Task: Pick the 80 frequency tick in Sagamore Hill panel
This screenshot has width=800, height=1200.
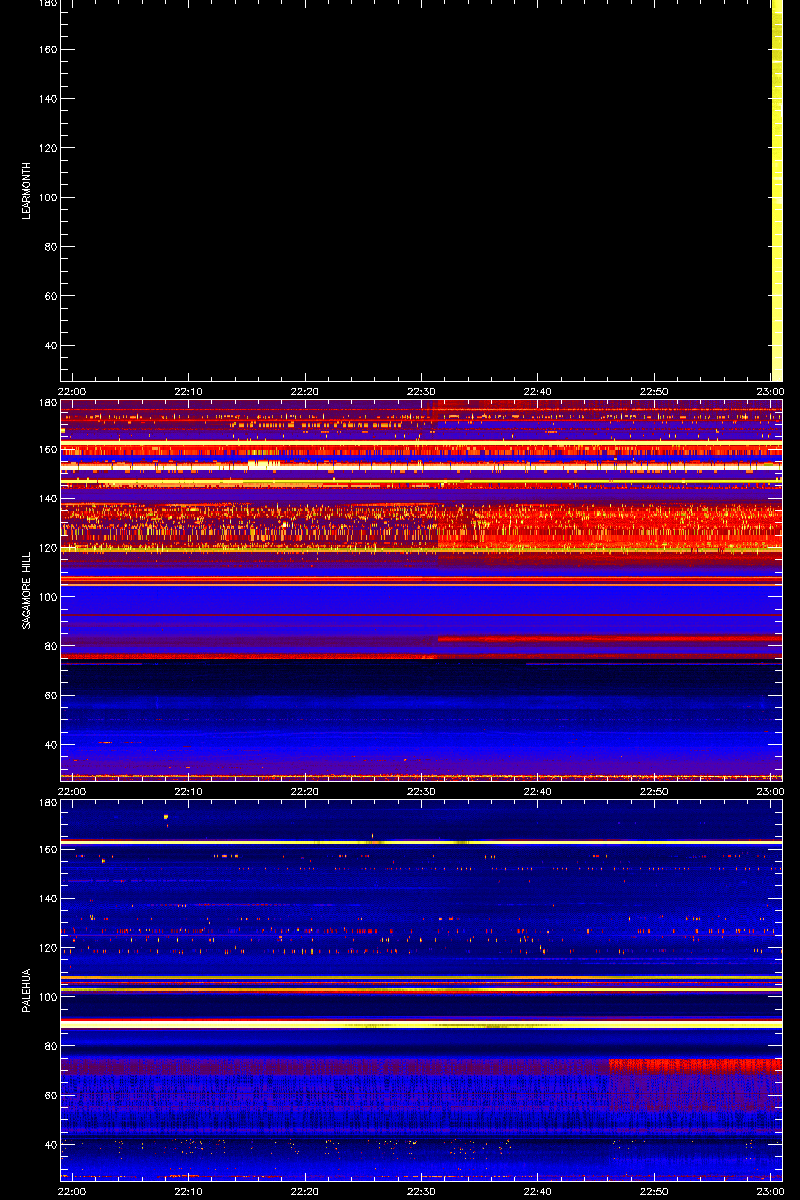Action: (x=52, y=646)
